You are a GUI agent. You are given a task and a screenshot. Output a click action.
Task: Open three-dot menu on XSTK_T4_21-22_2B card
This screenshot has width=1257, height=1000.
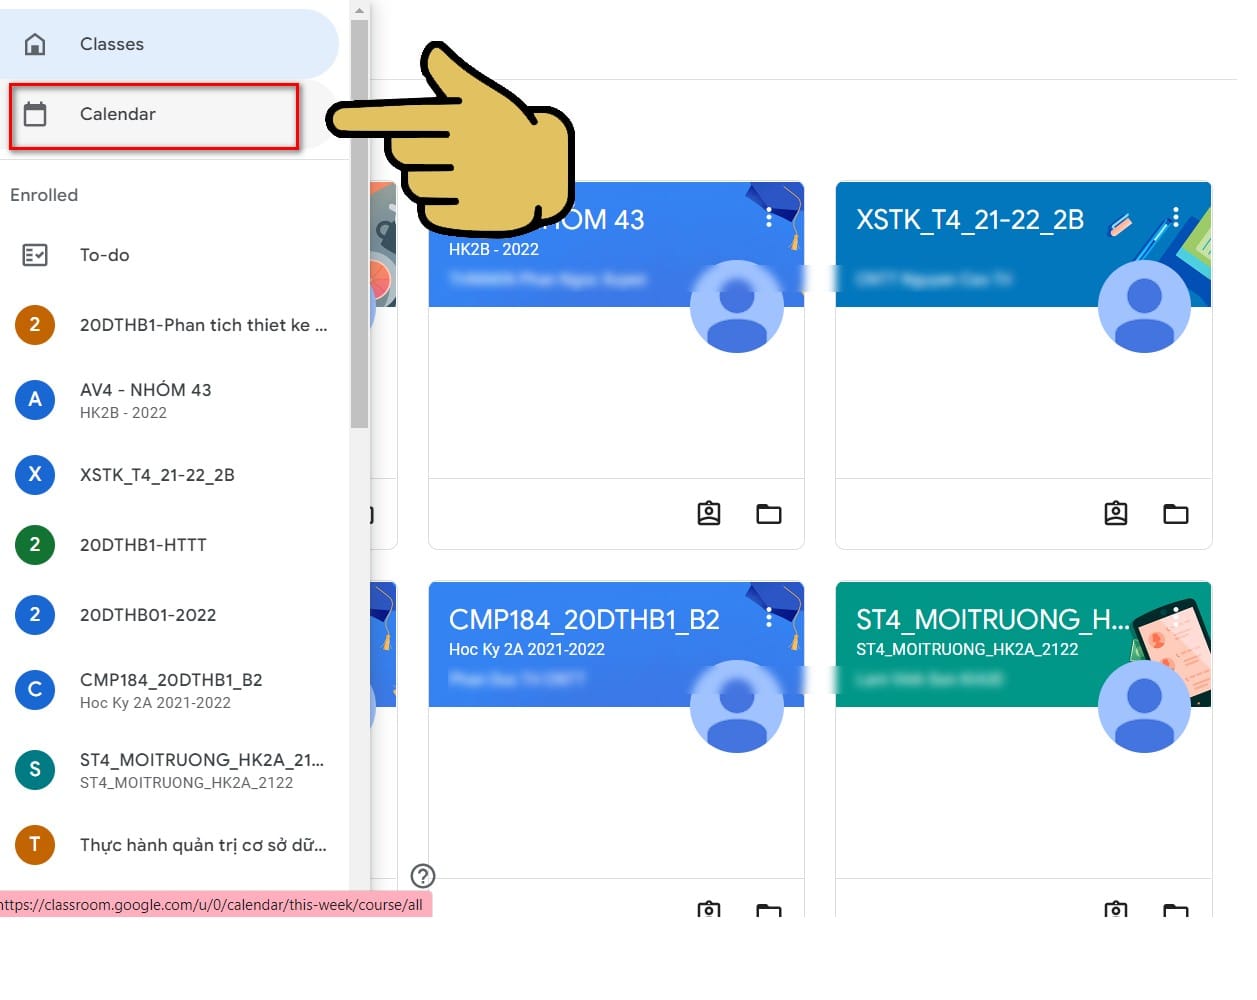click(1176, 216)
